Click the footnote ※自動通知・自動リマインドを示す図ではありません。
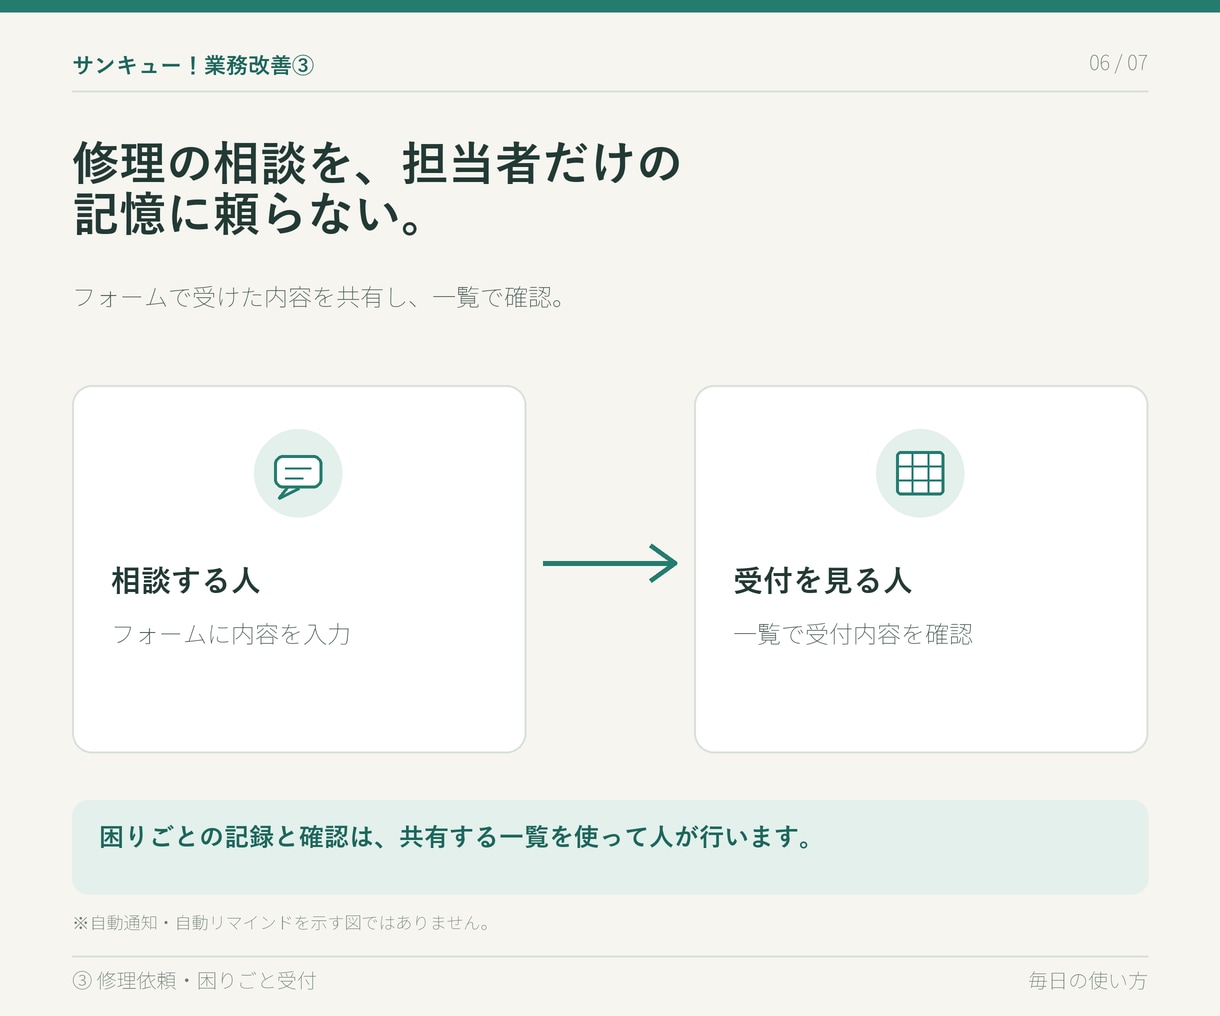Screen dimensions: 1220x1016 pyautogui.click(x=282, y=923)
